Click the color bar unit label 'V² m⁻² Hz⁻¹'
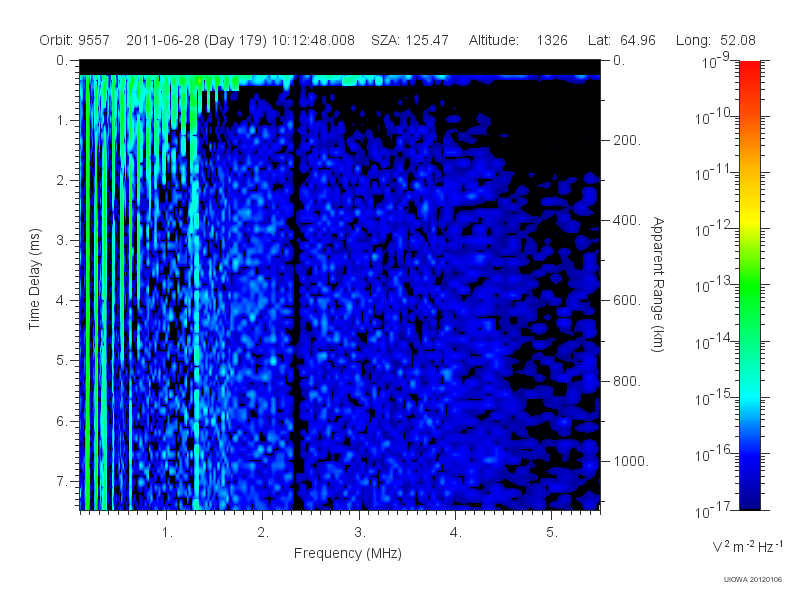Viewport: 800px width, 600px height. coord(747,546)
